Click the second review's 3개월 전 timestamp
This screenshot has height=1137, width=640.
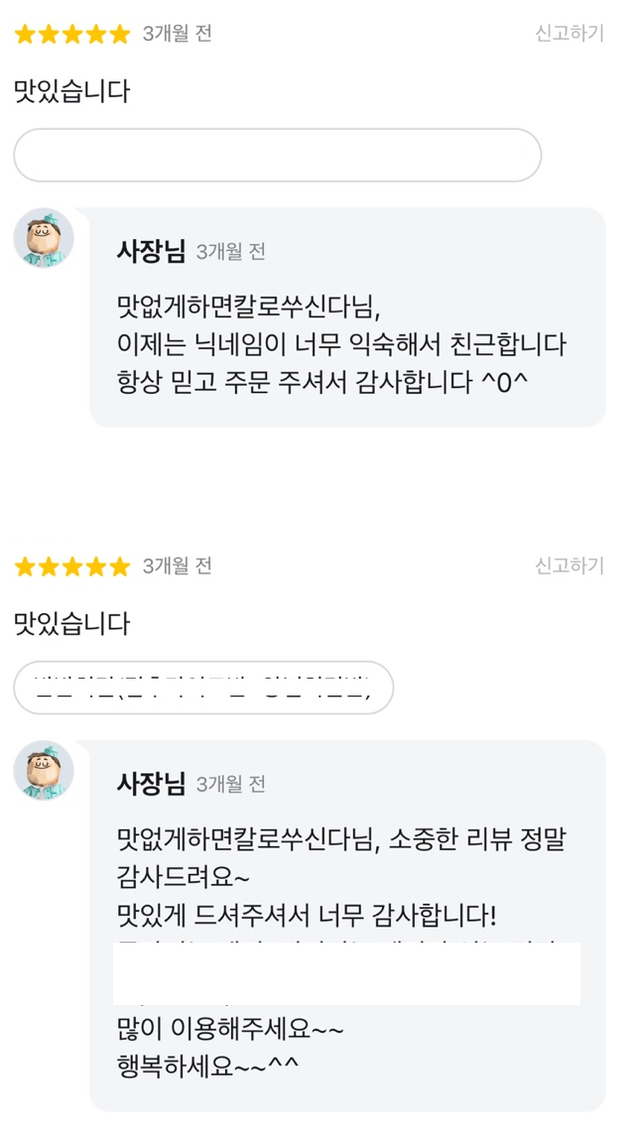coord(177,566)
